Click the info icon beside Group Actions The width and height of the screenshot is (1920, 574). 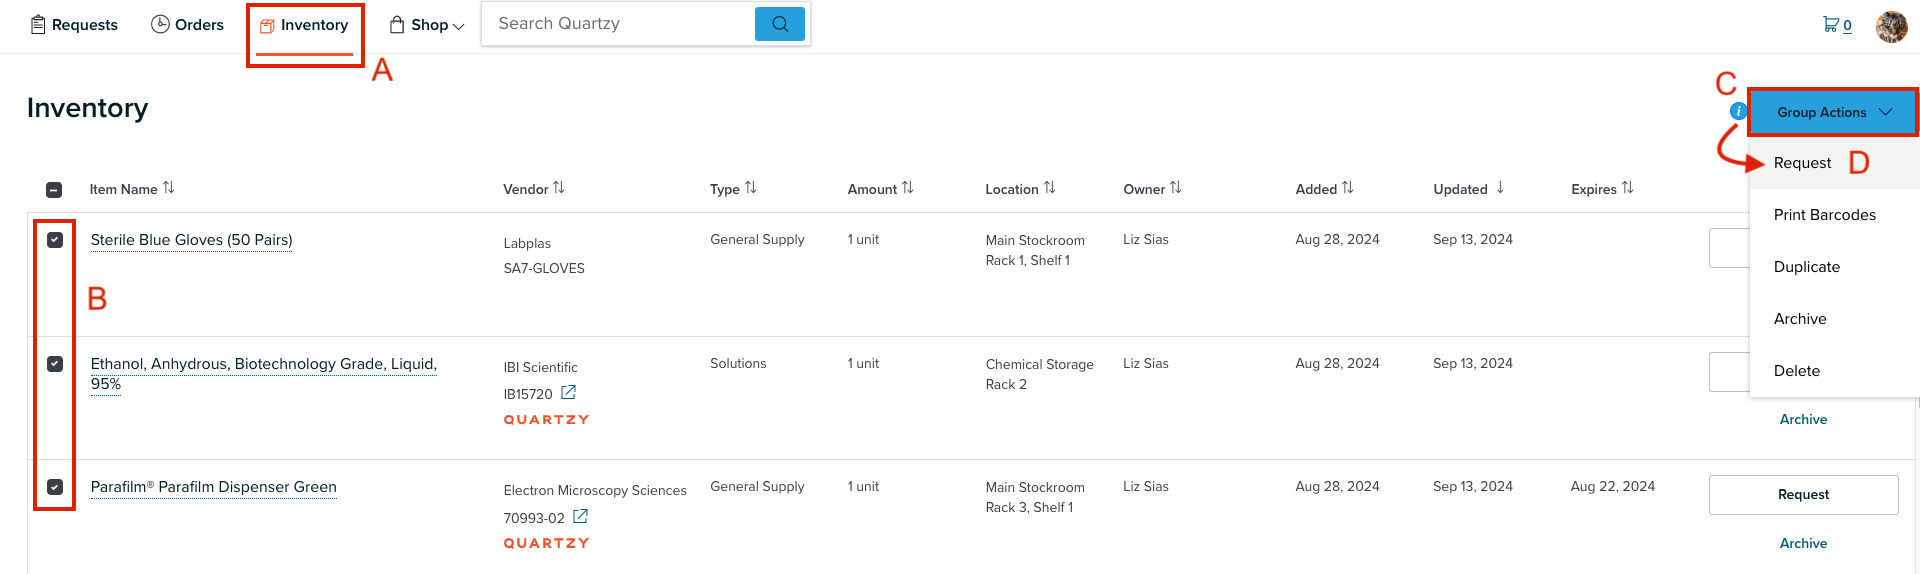tap(1738, 111)
